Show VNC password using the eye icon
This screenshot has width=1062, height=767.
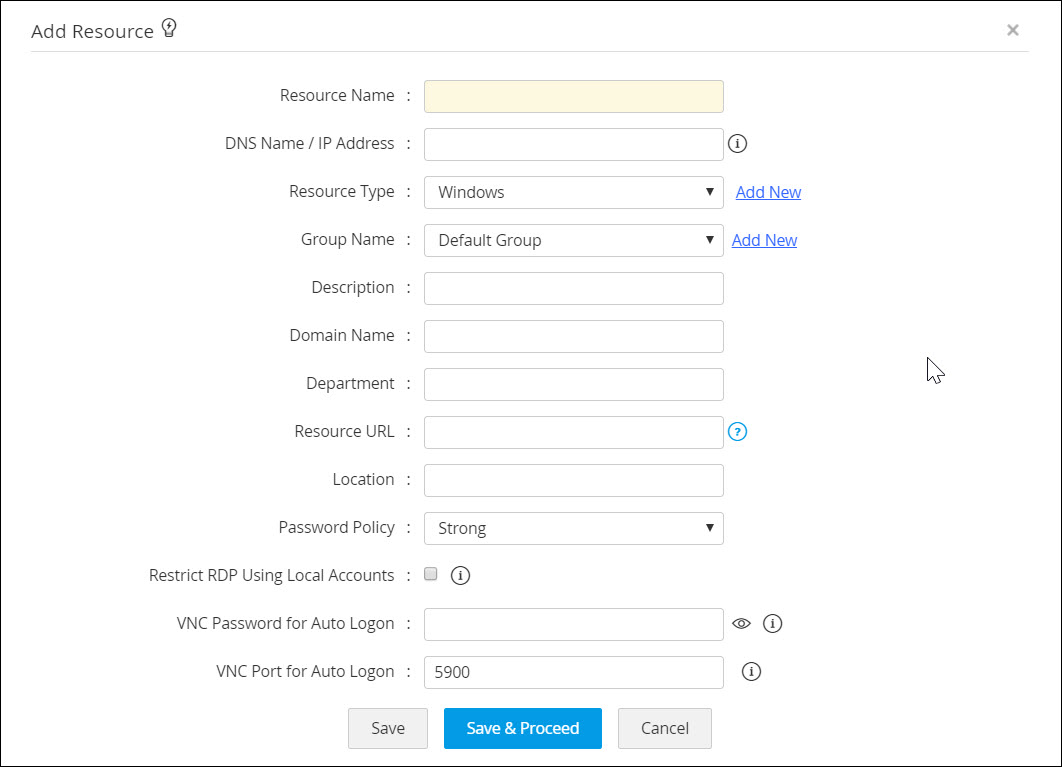[741, 623]
